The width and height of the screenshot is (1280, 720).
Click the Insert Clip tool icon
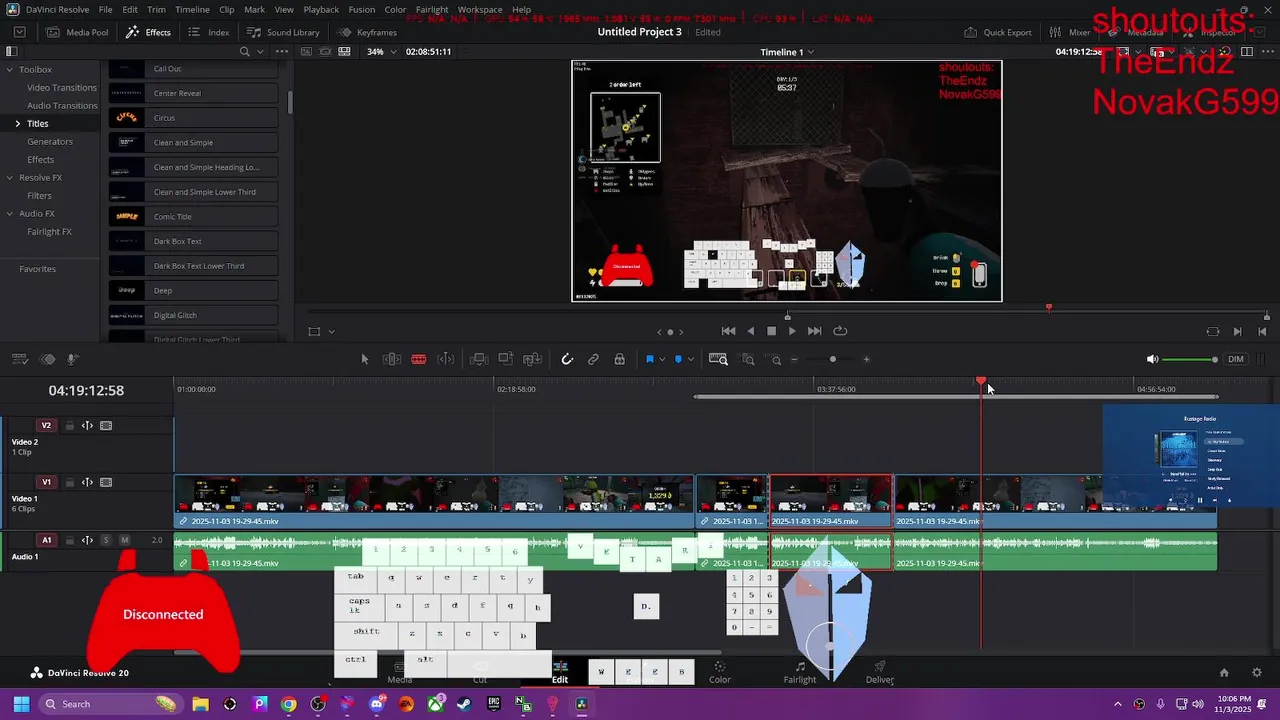(x=479, y=359)
